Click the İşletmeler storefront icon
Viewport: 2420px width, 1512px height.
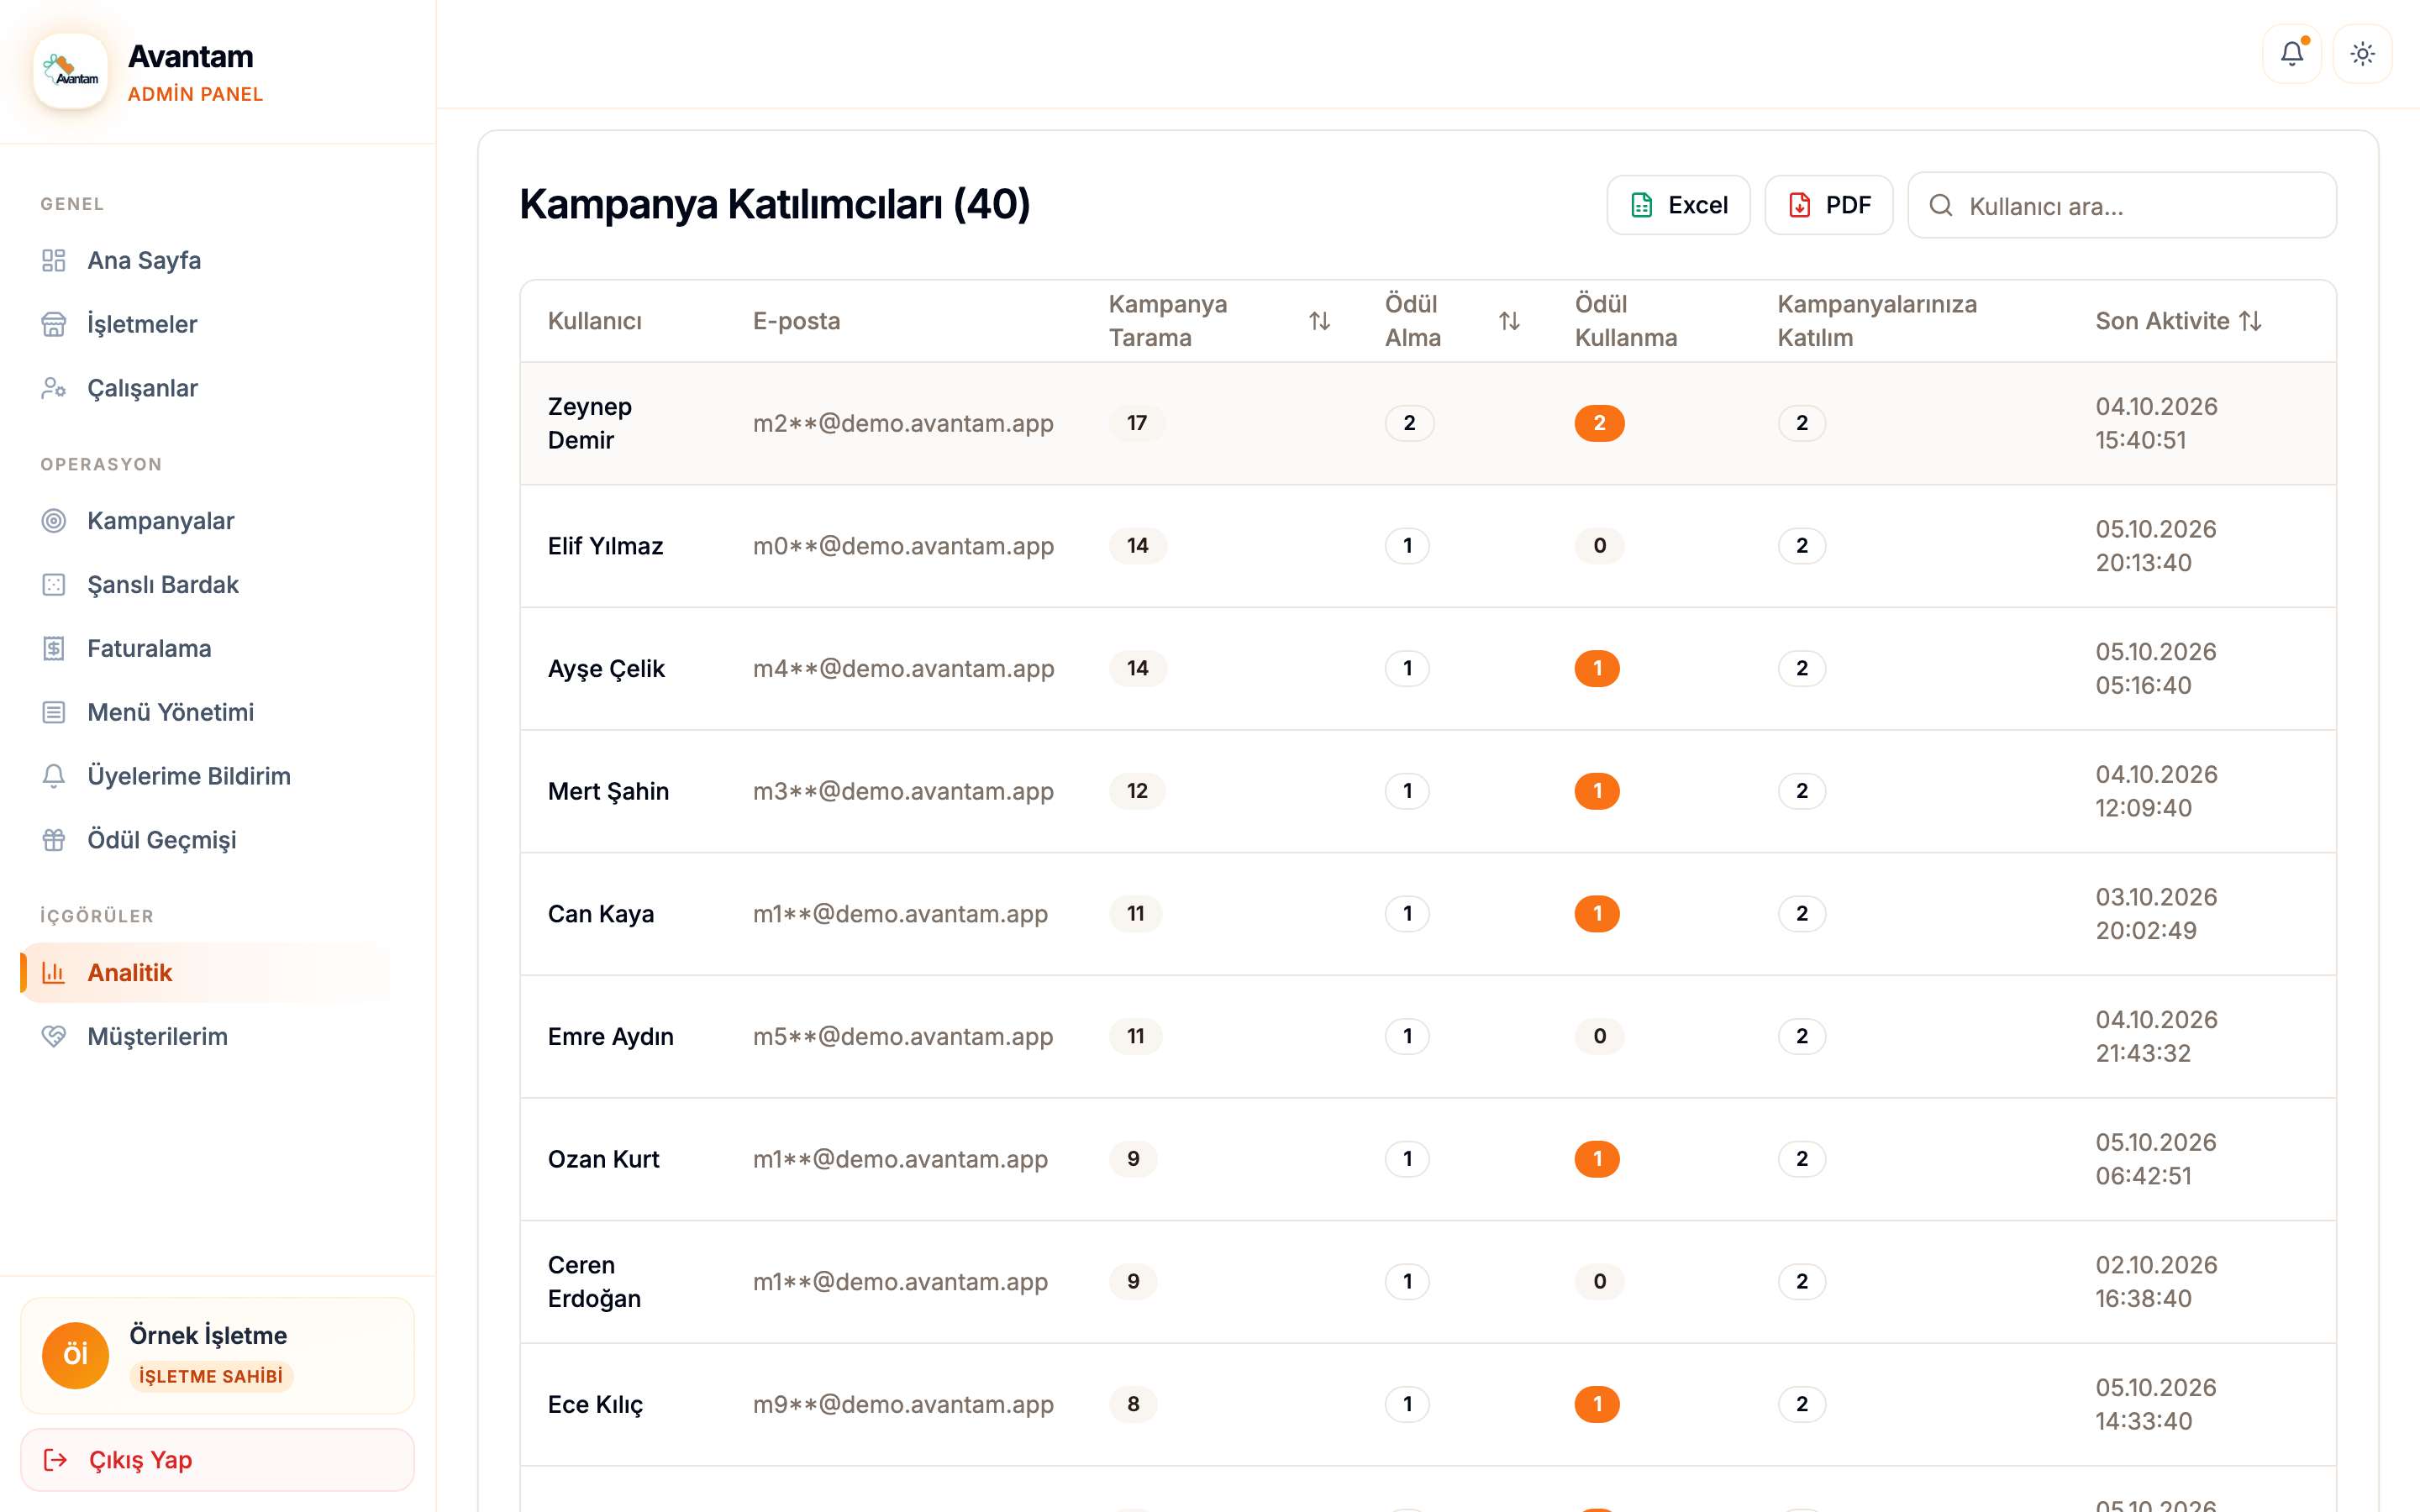pyautogui.click(x=54, y=324)
